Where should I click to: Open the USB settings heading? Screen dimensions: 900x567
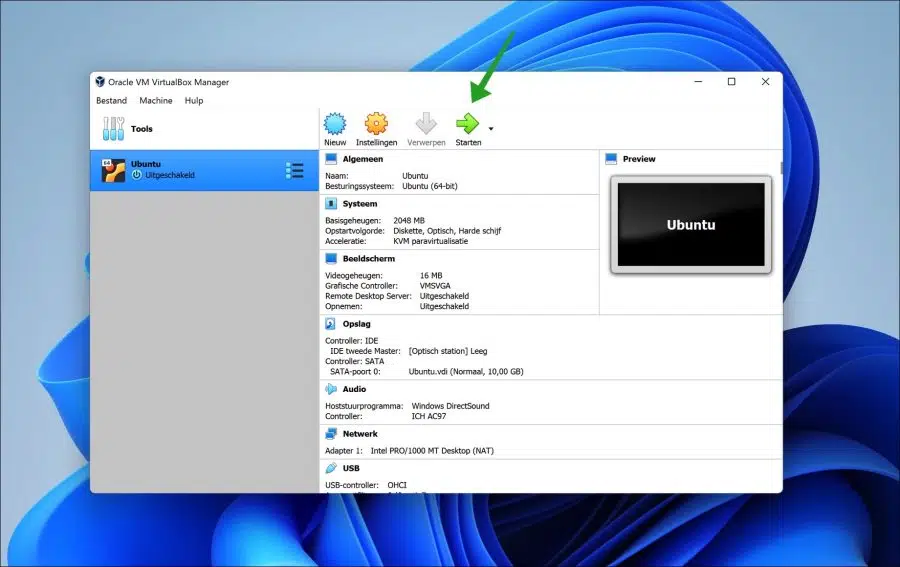click(351, 468)
